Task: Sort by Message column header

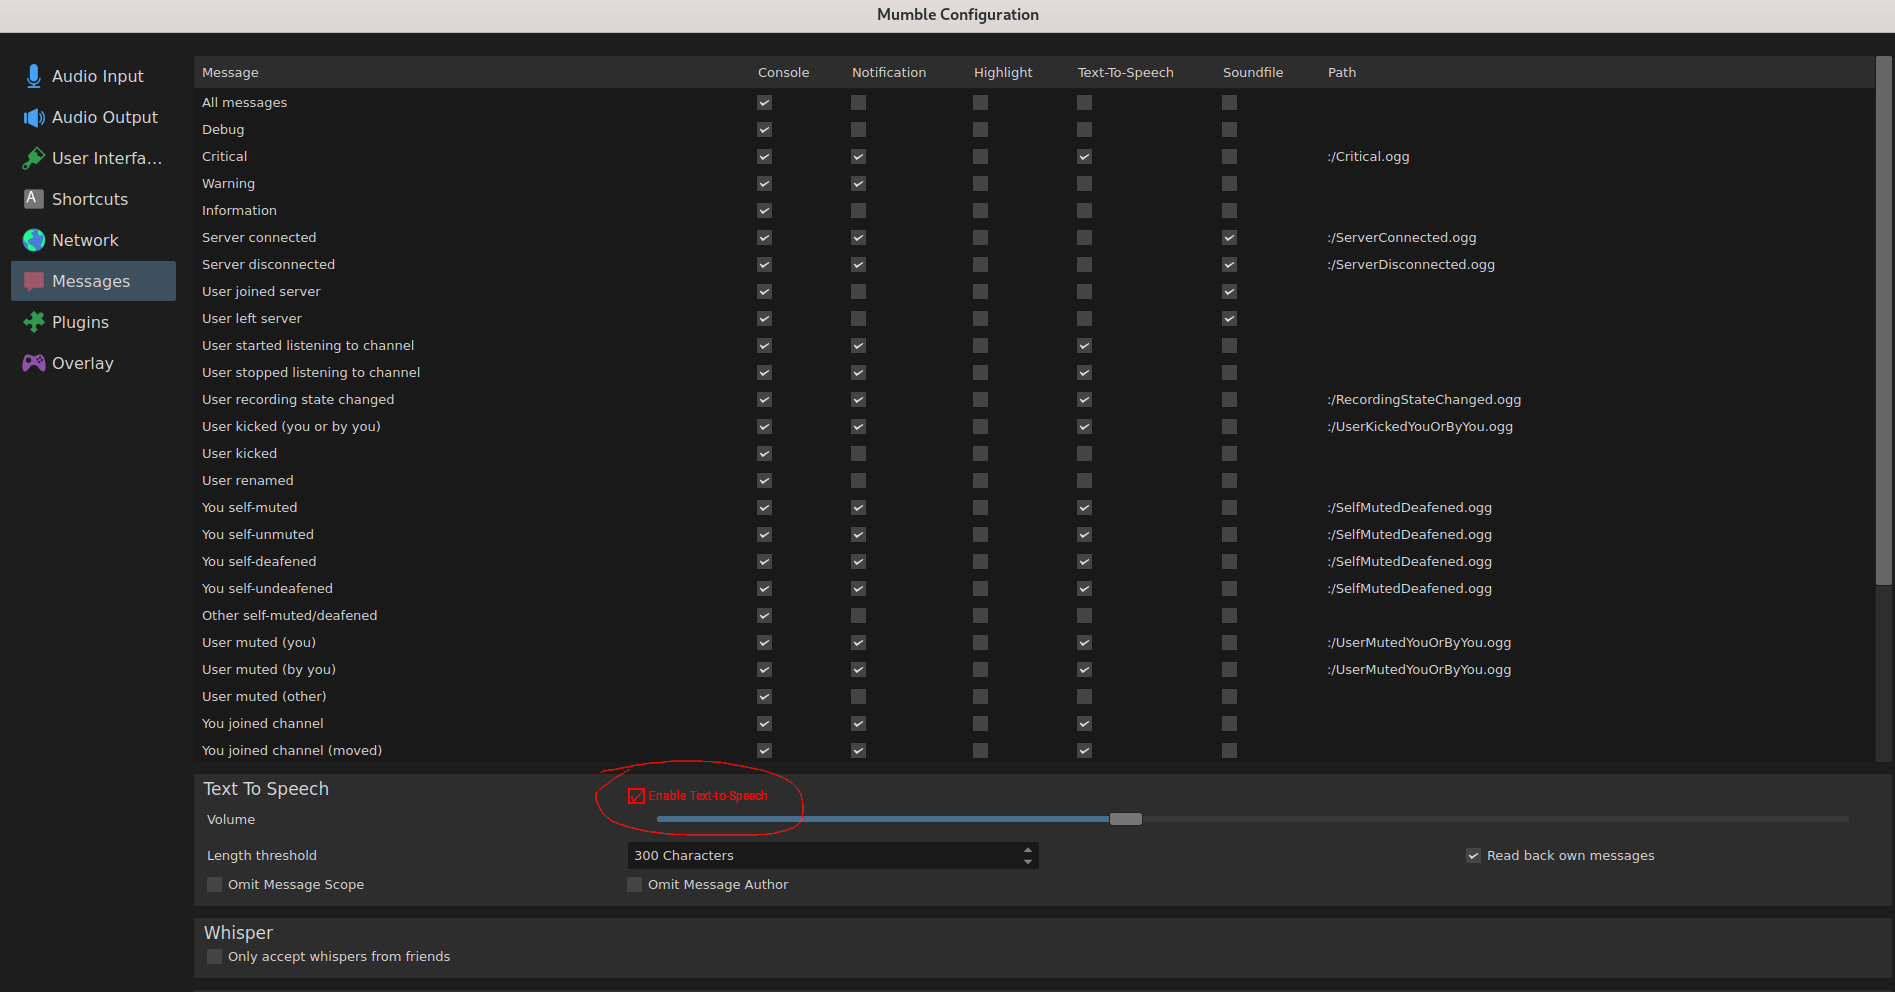Action: [x=230, y=72]
